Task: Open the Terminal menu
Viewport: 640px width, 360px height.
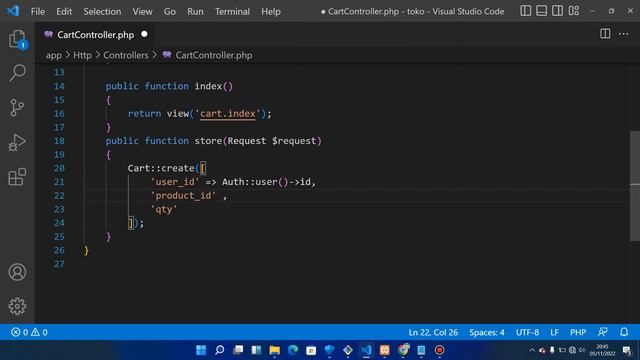Action: pos(232,11)
